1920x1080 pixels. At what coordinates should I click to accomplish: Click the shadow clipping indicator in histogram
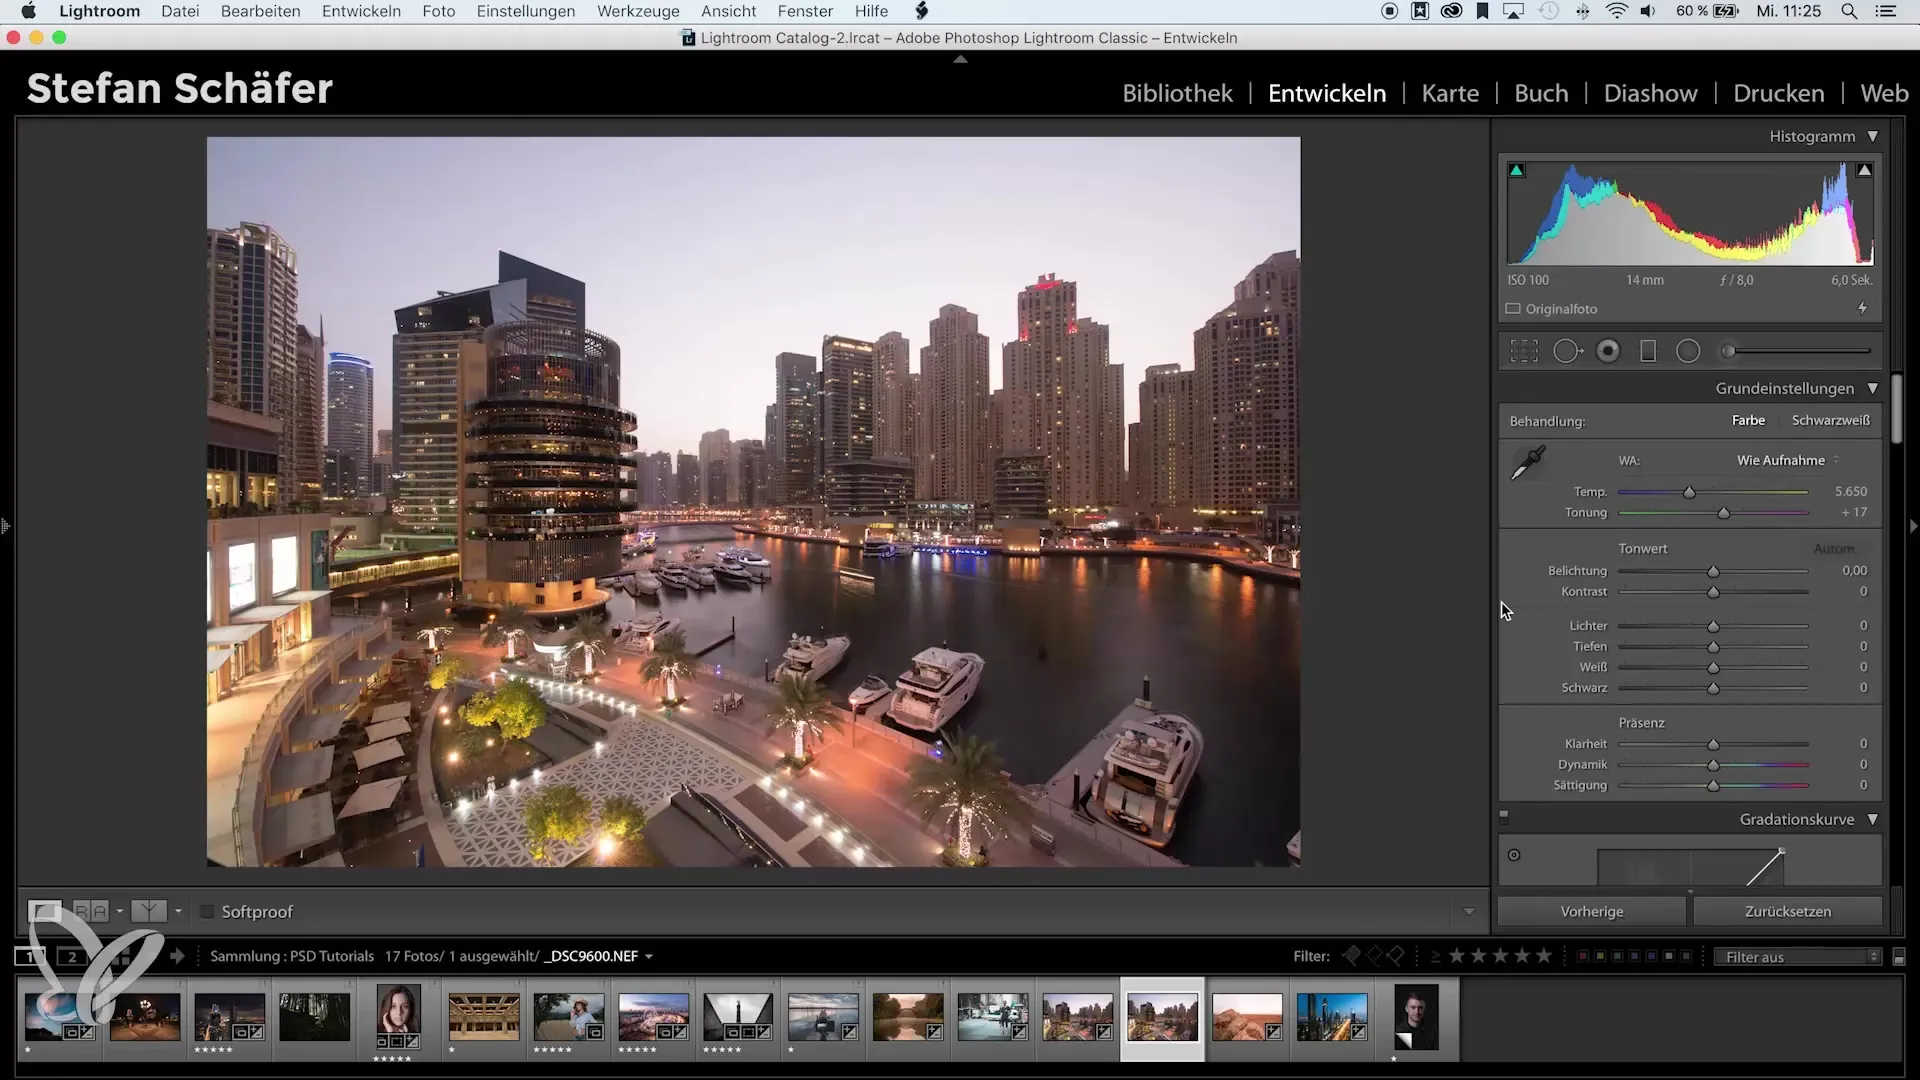tap(1517, 171)
